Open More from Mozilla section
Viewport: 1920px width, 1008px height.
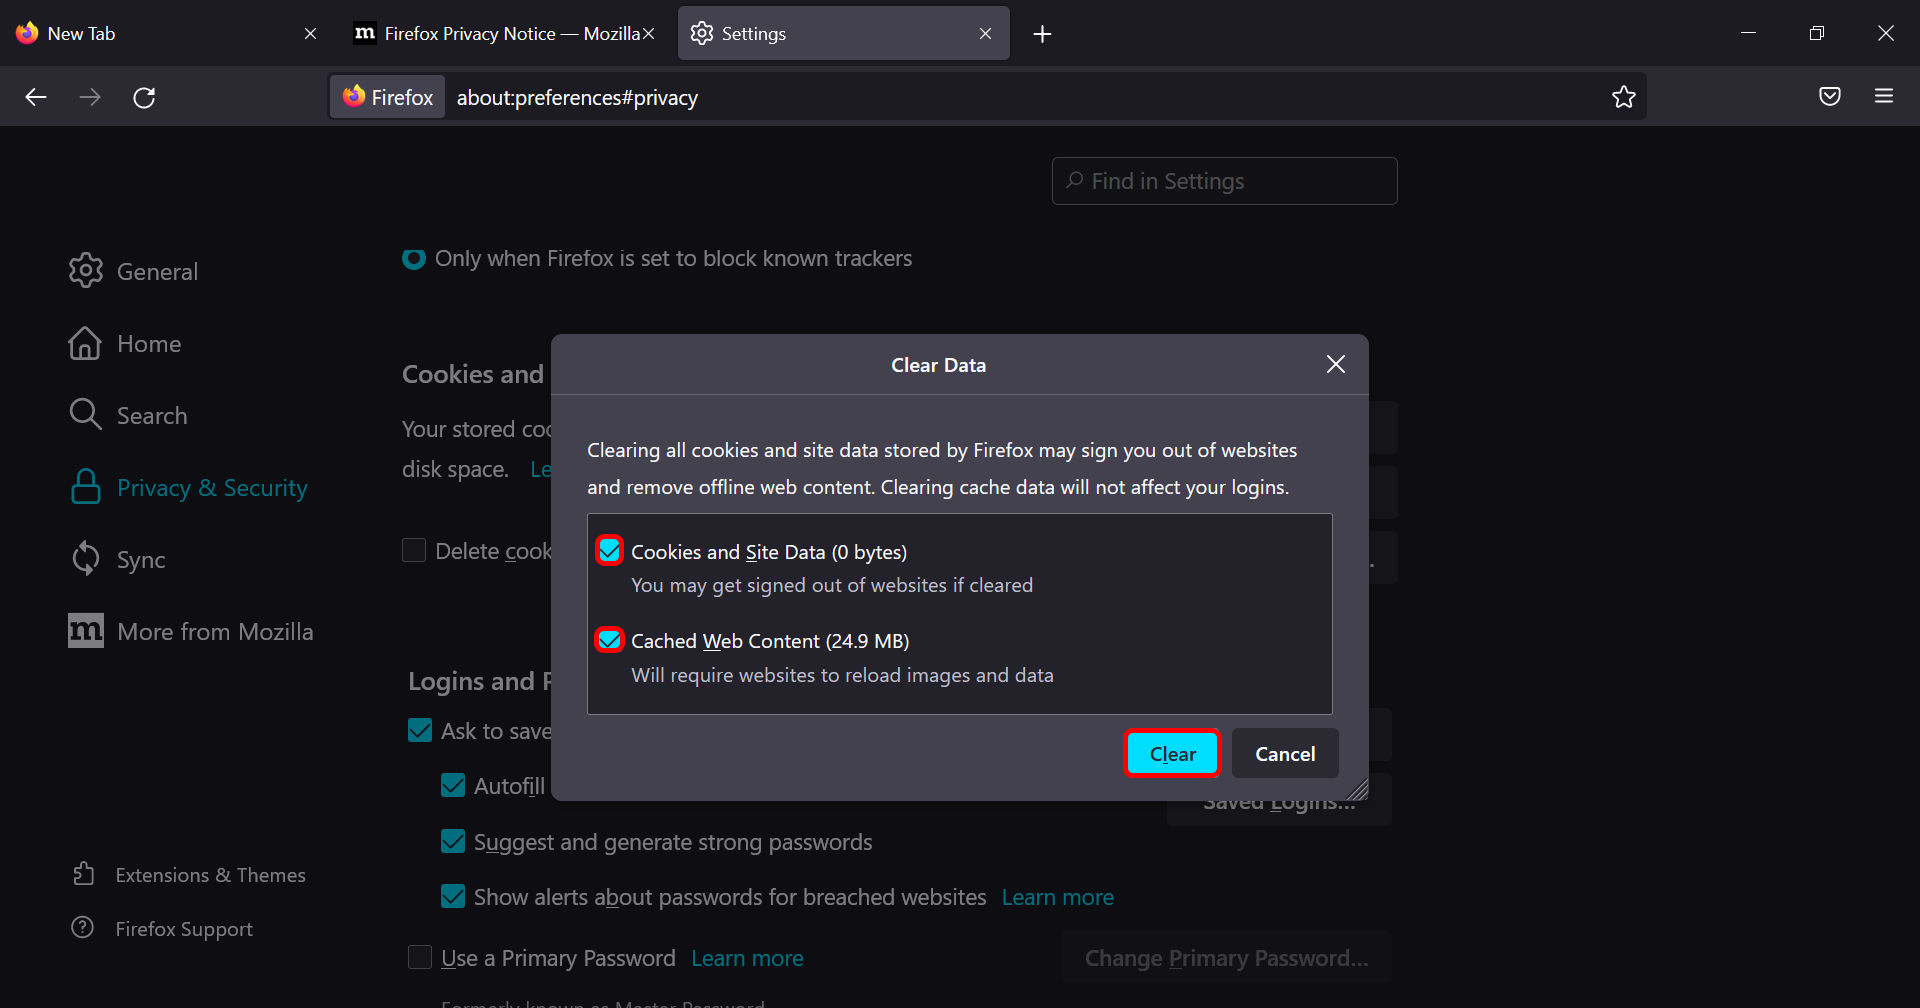click(x=191, y=631)
